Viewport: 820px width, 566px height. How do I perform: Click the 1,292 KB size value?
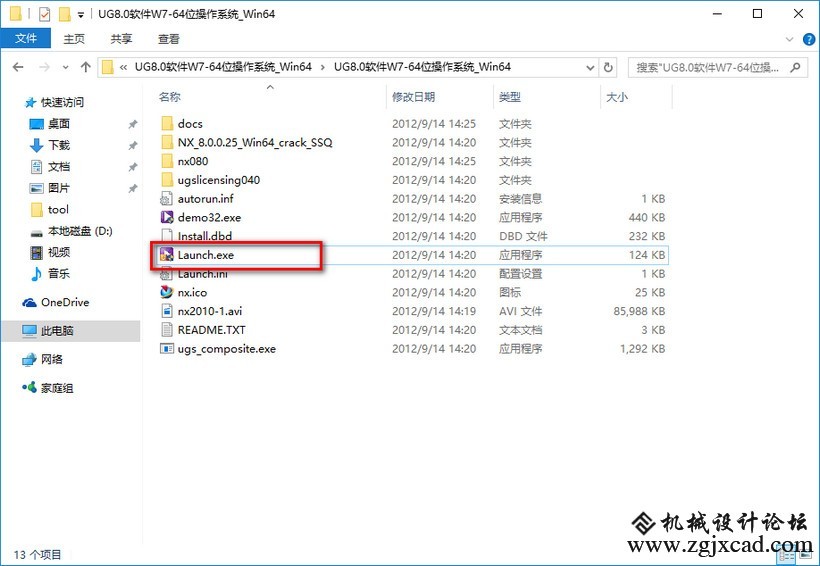pos(642,348)
